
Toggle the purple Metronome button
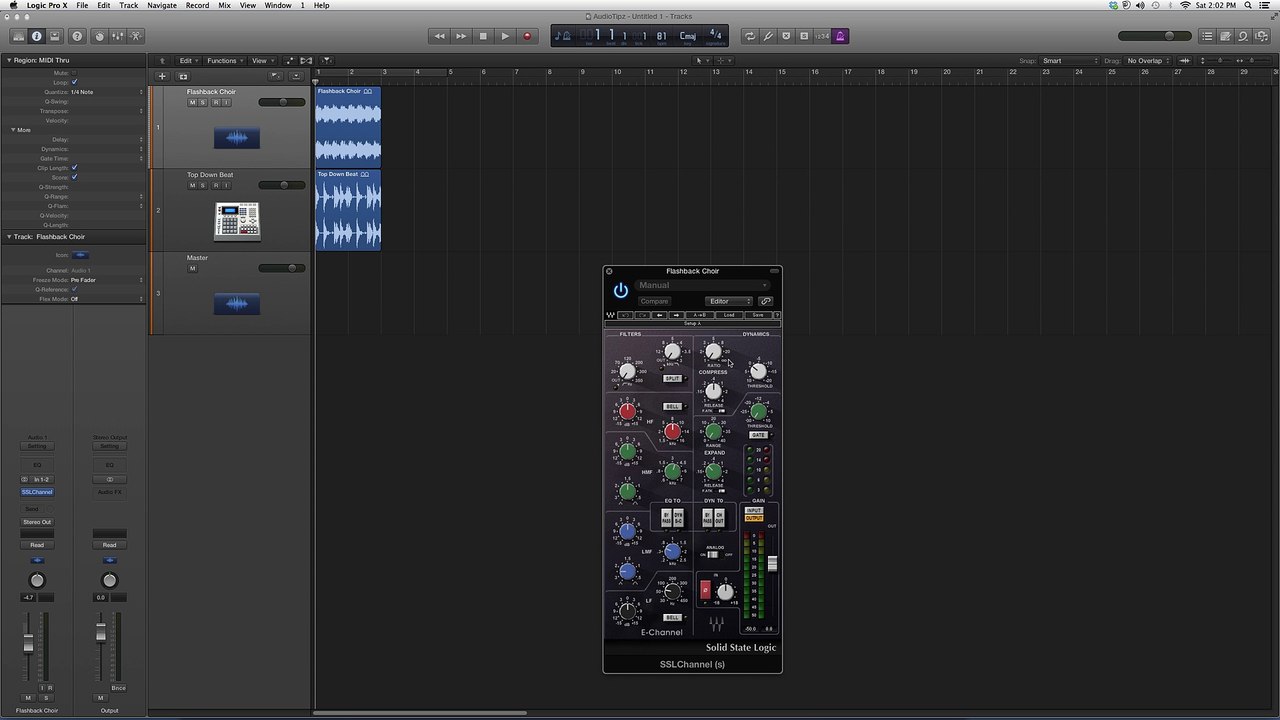840,36
